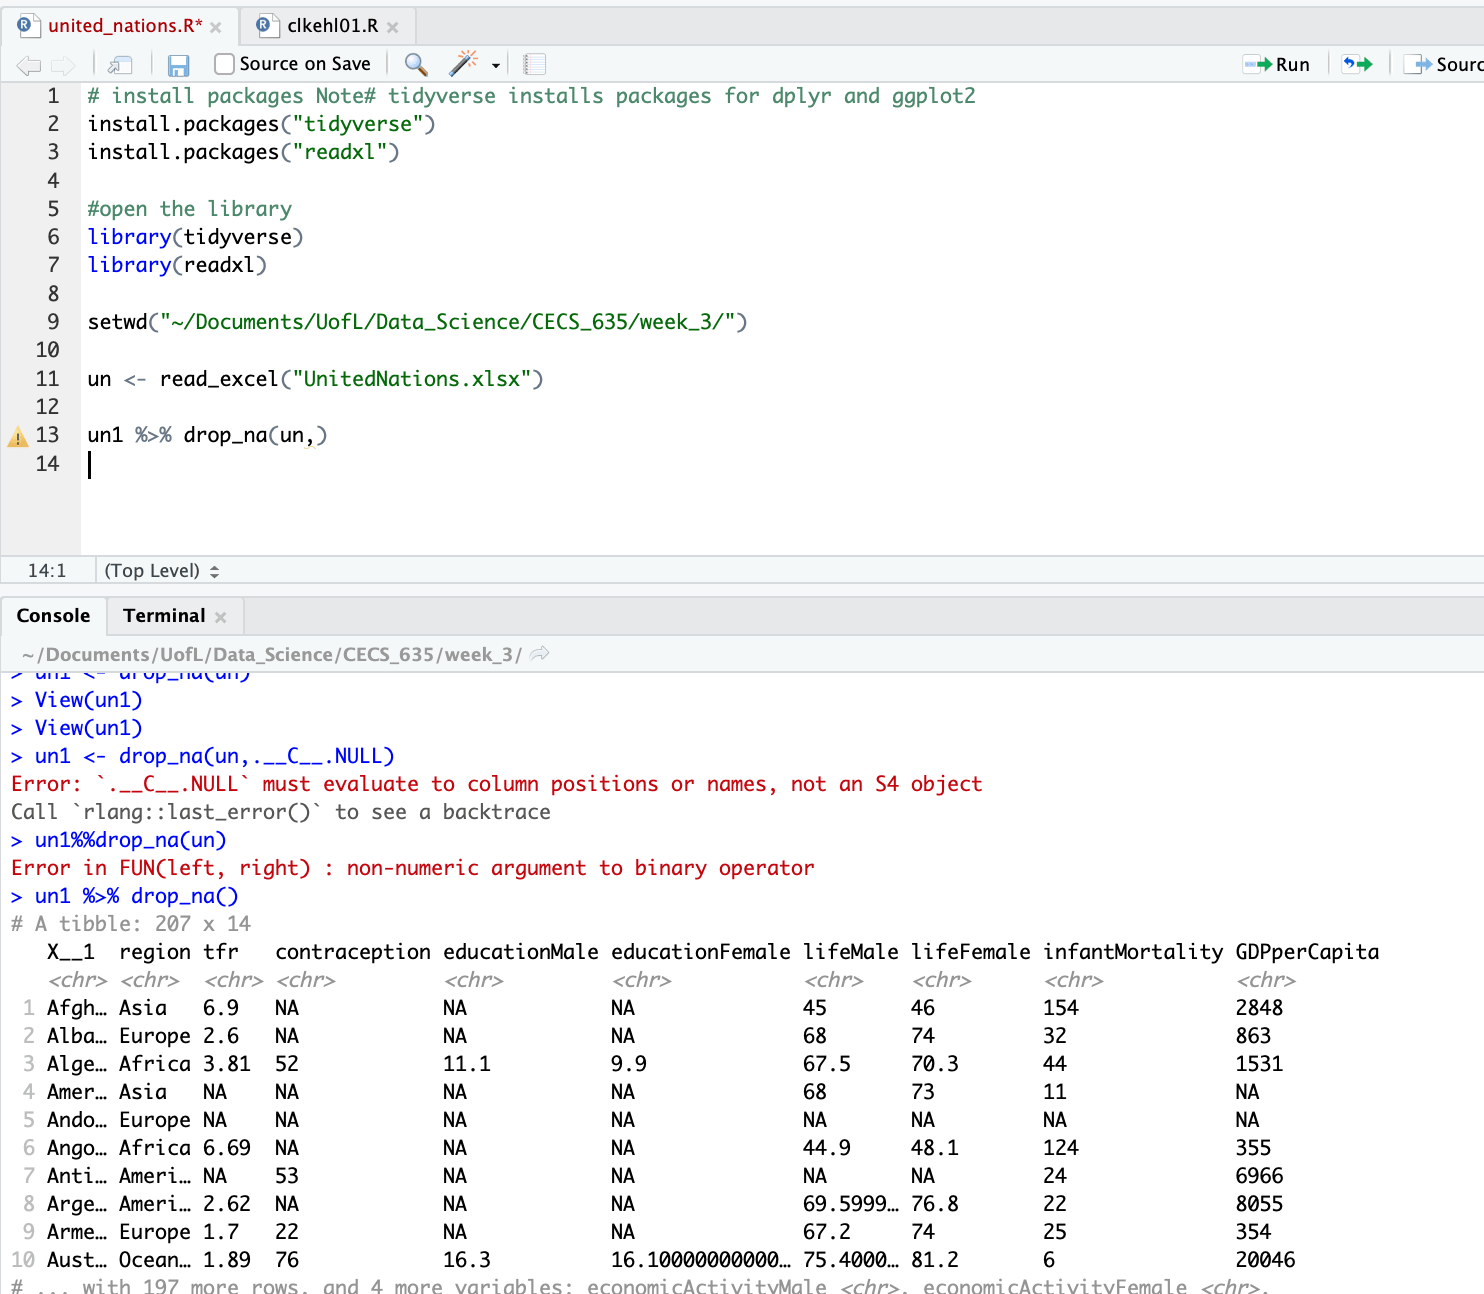1484x1294 pixels.
Task: Select the Console tab
Action: (x=53, y=616)
